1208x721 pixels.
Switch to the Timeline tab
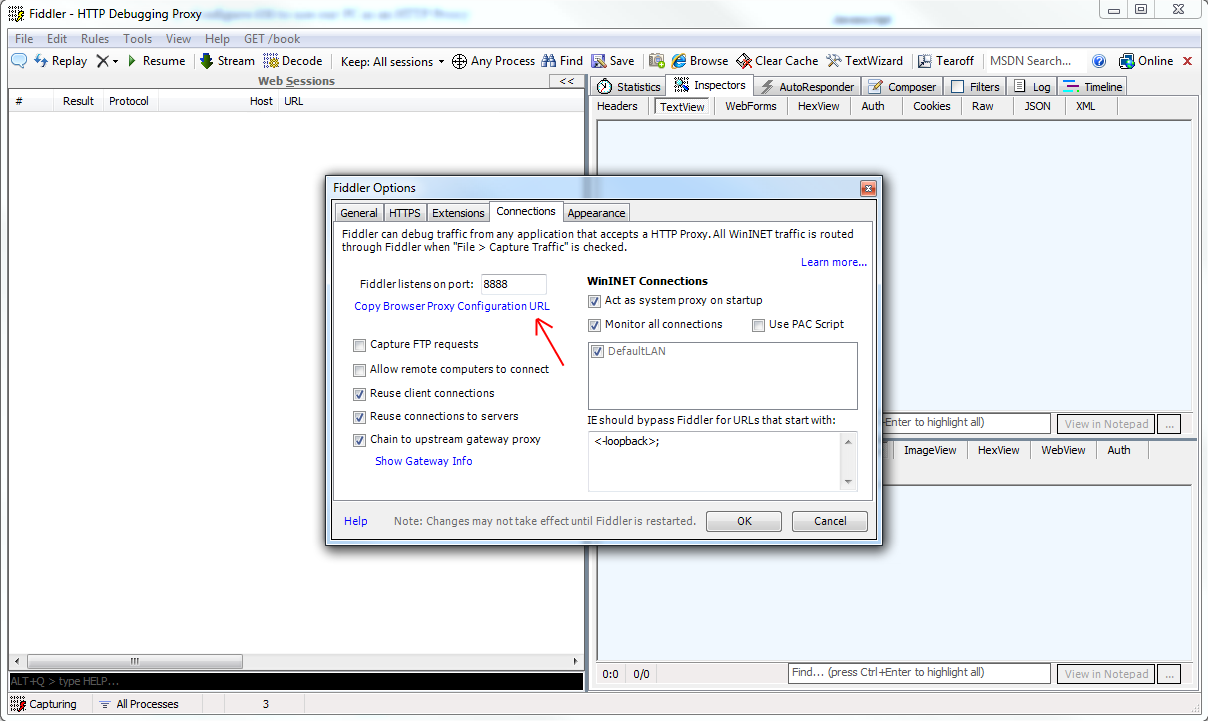click(1093, 87)
